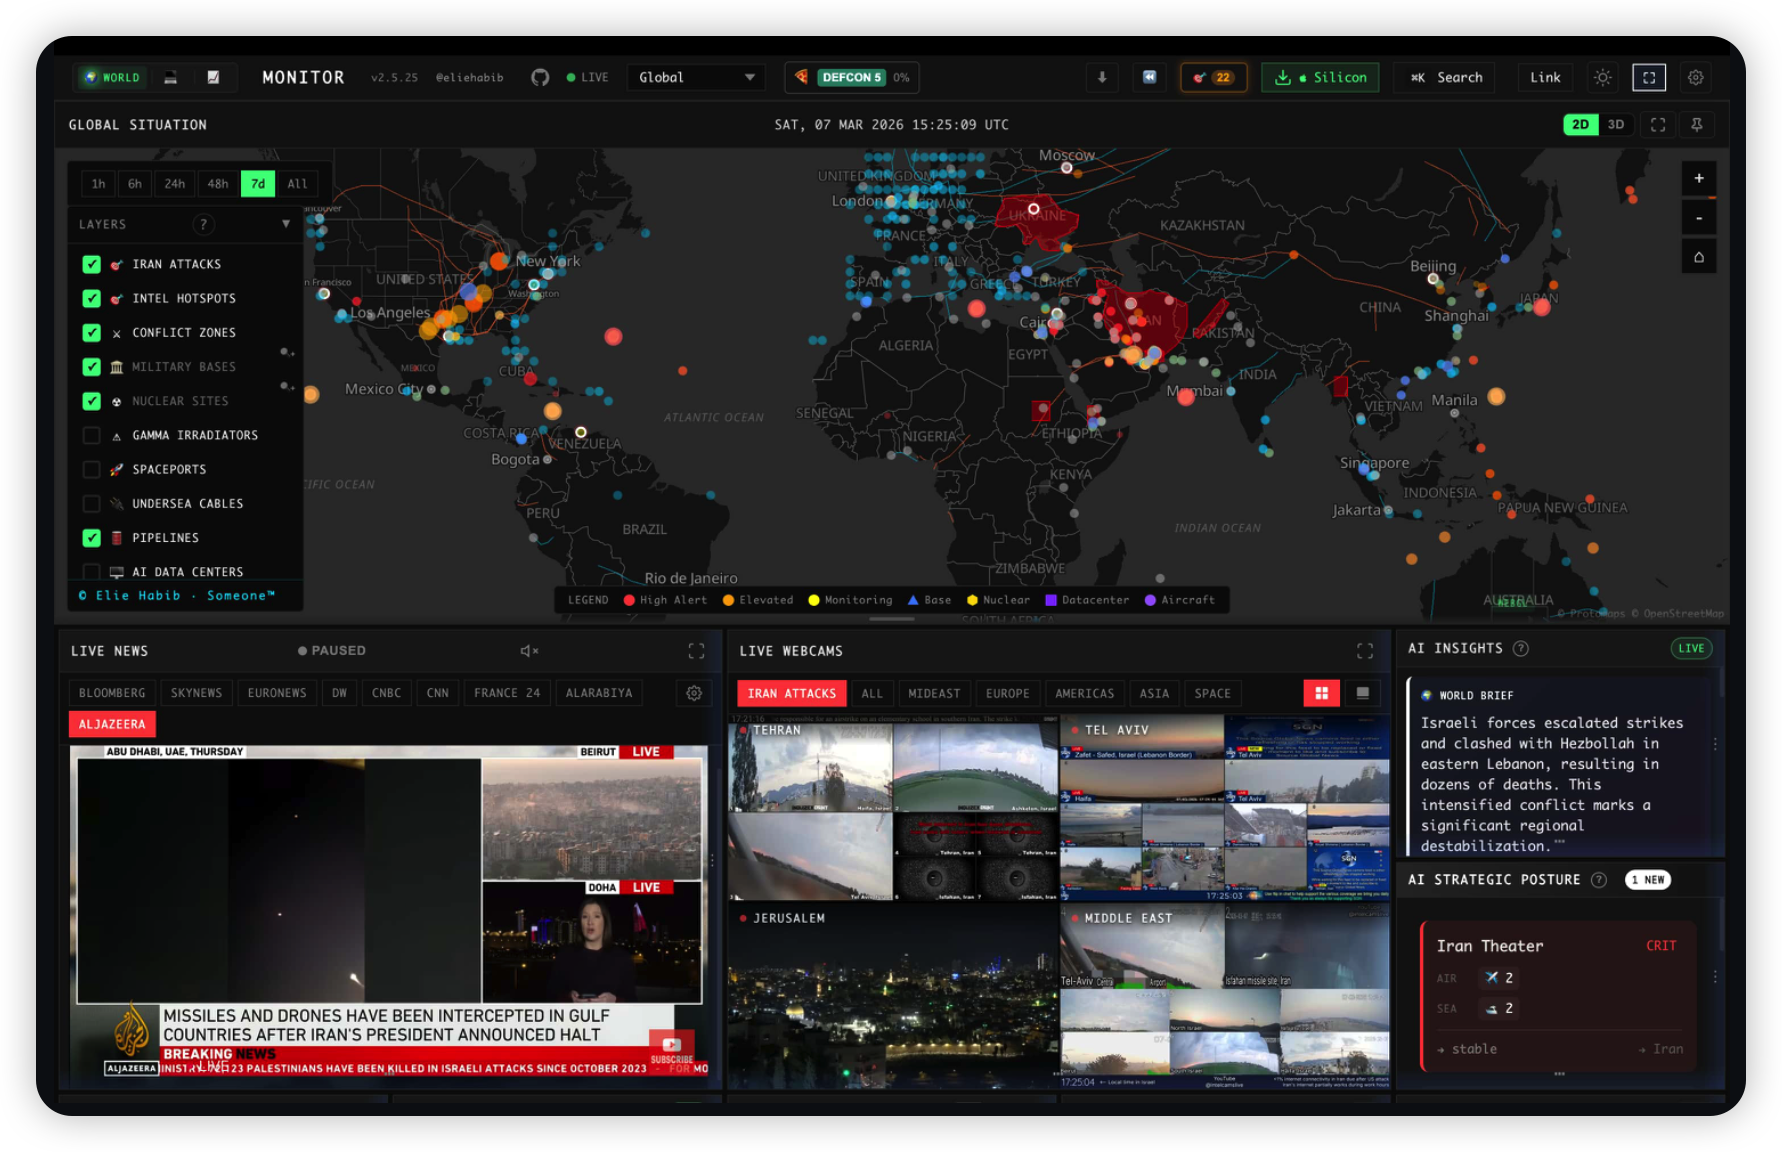
Task: Click the DEFCON 5 pizza indicator
Action: click(852, 77)
